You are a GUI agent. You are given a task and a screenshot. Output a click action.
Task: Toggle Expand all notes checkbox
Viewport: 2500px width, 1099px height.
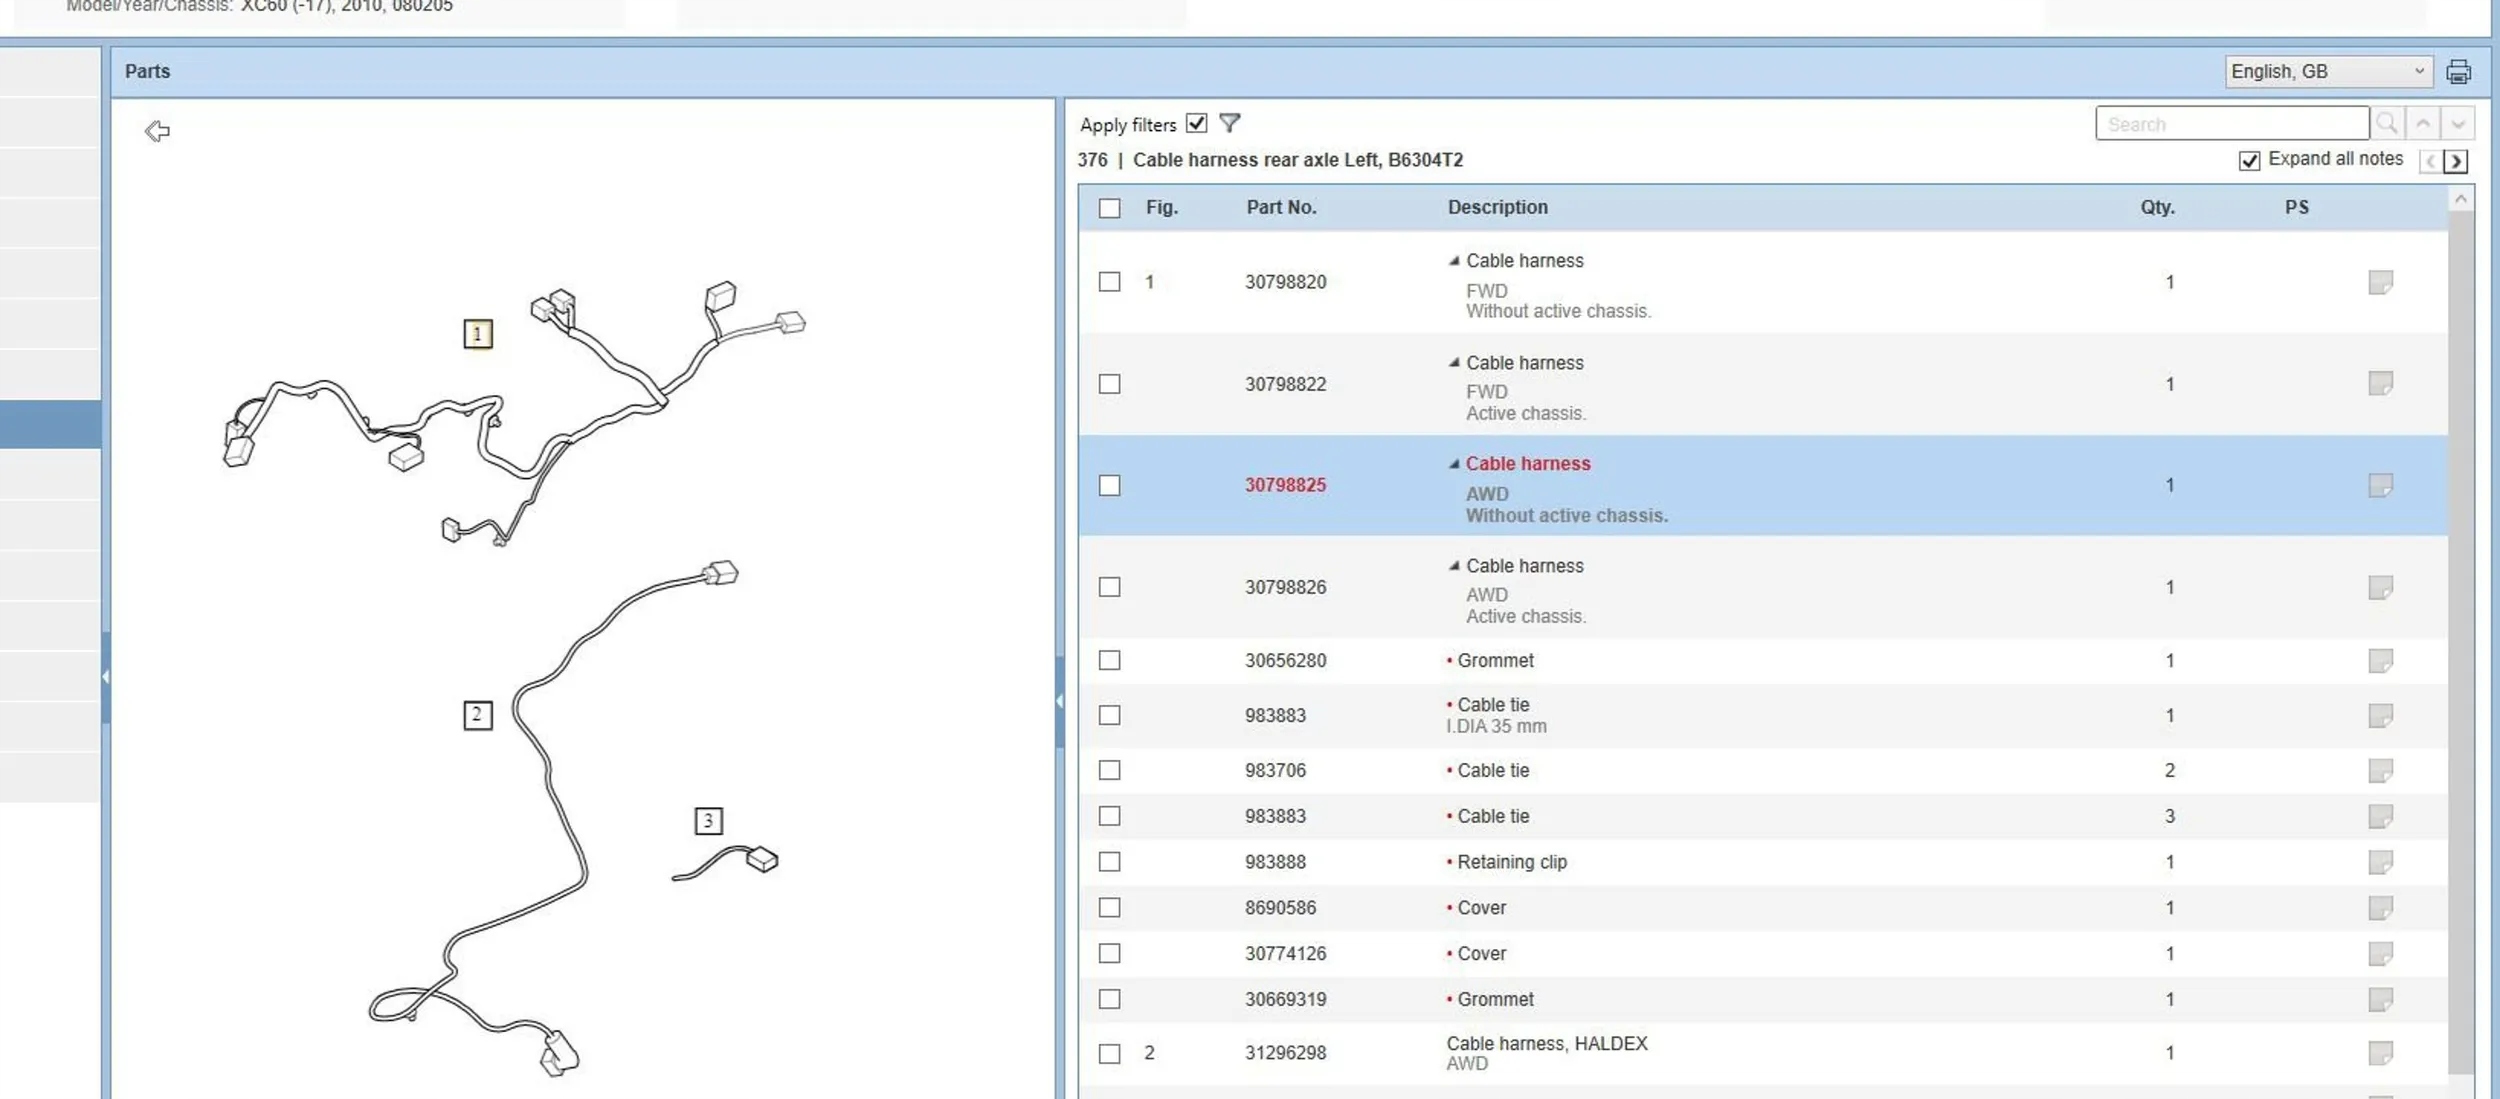(x=2249, y=160)
